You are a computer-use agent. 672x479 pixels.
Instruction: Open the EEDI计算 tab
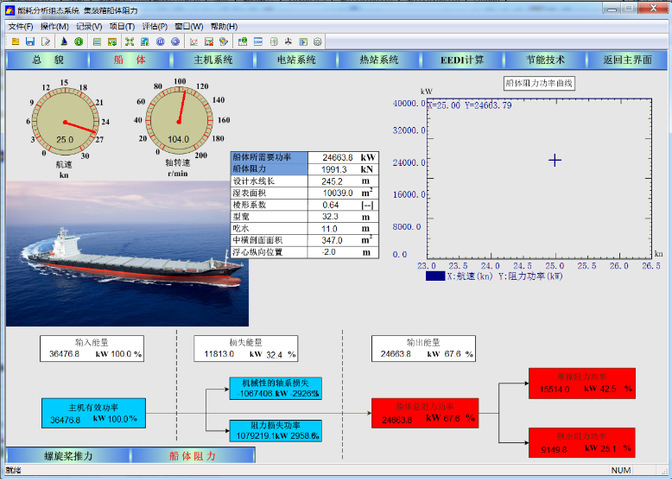click(x=462, y=60)
